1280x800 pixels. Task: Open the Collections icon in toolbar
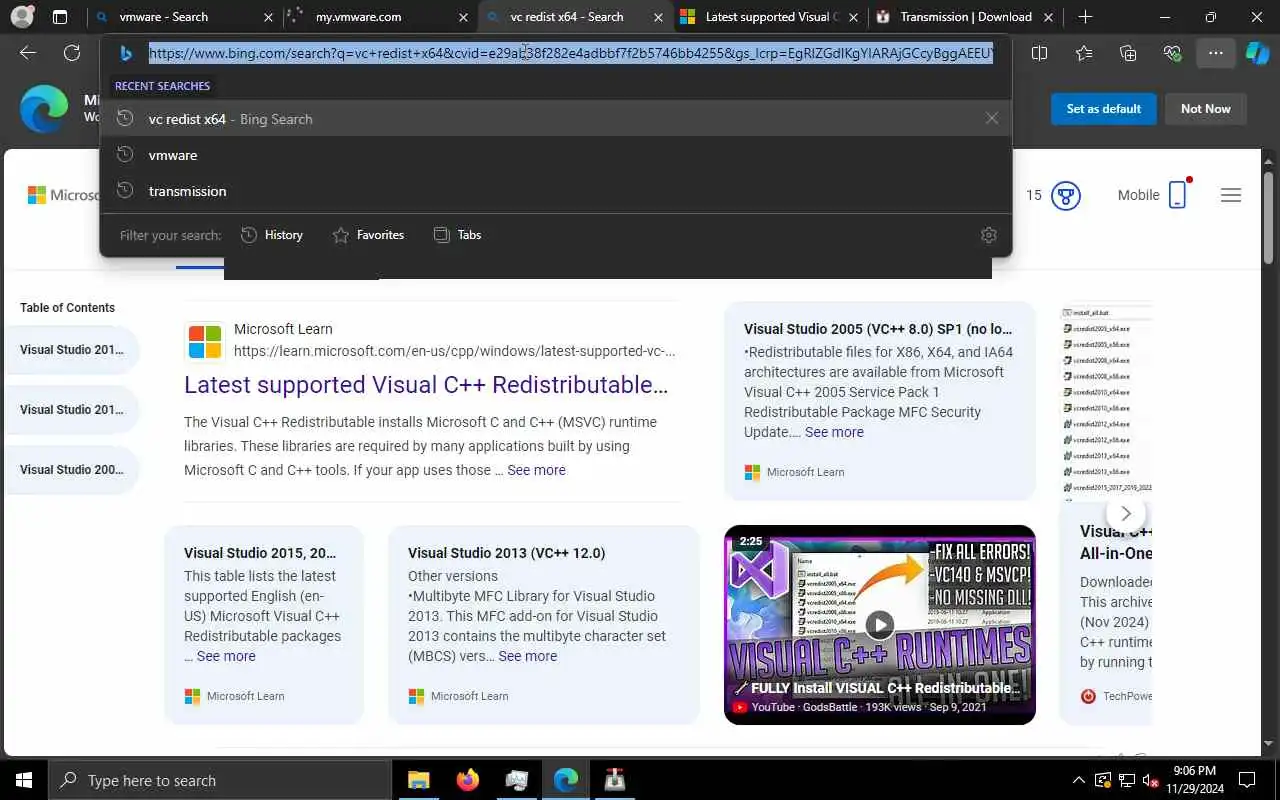click(1128, 54)
